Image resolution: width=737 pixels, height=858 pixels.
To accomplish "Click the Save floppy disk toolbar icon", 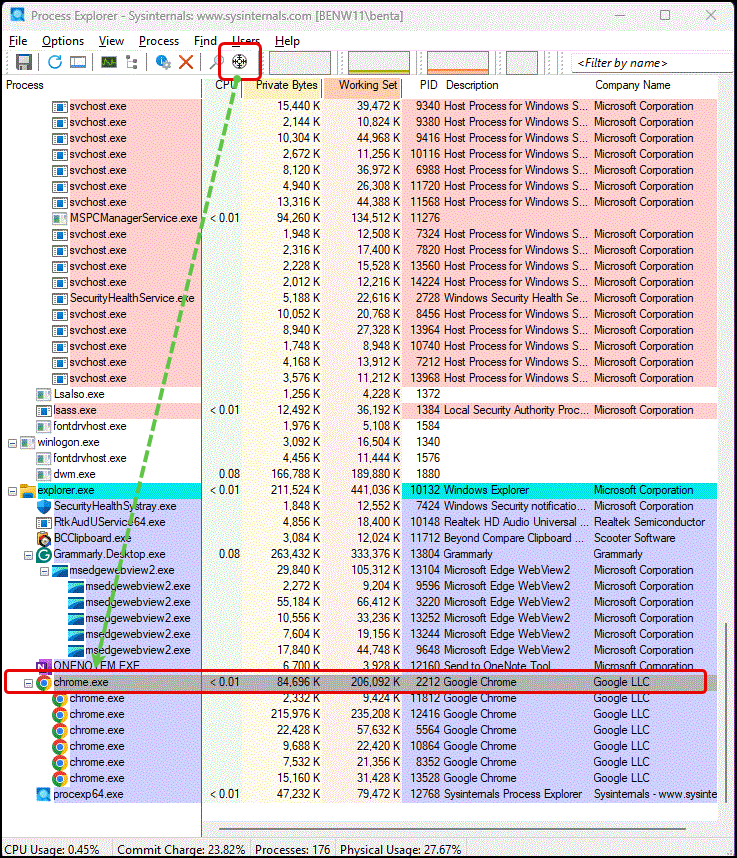I will tap(24, 62).
